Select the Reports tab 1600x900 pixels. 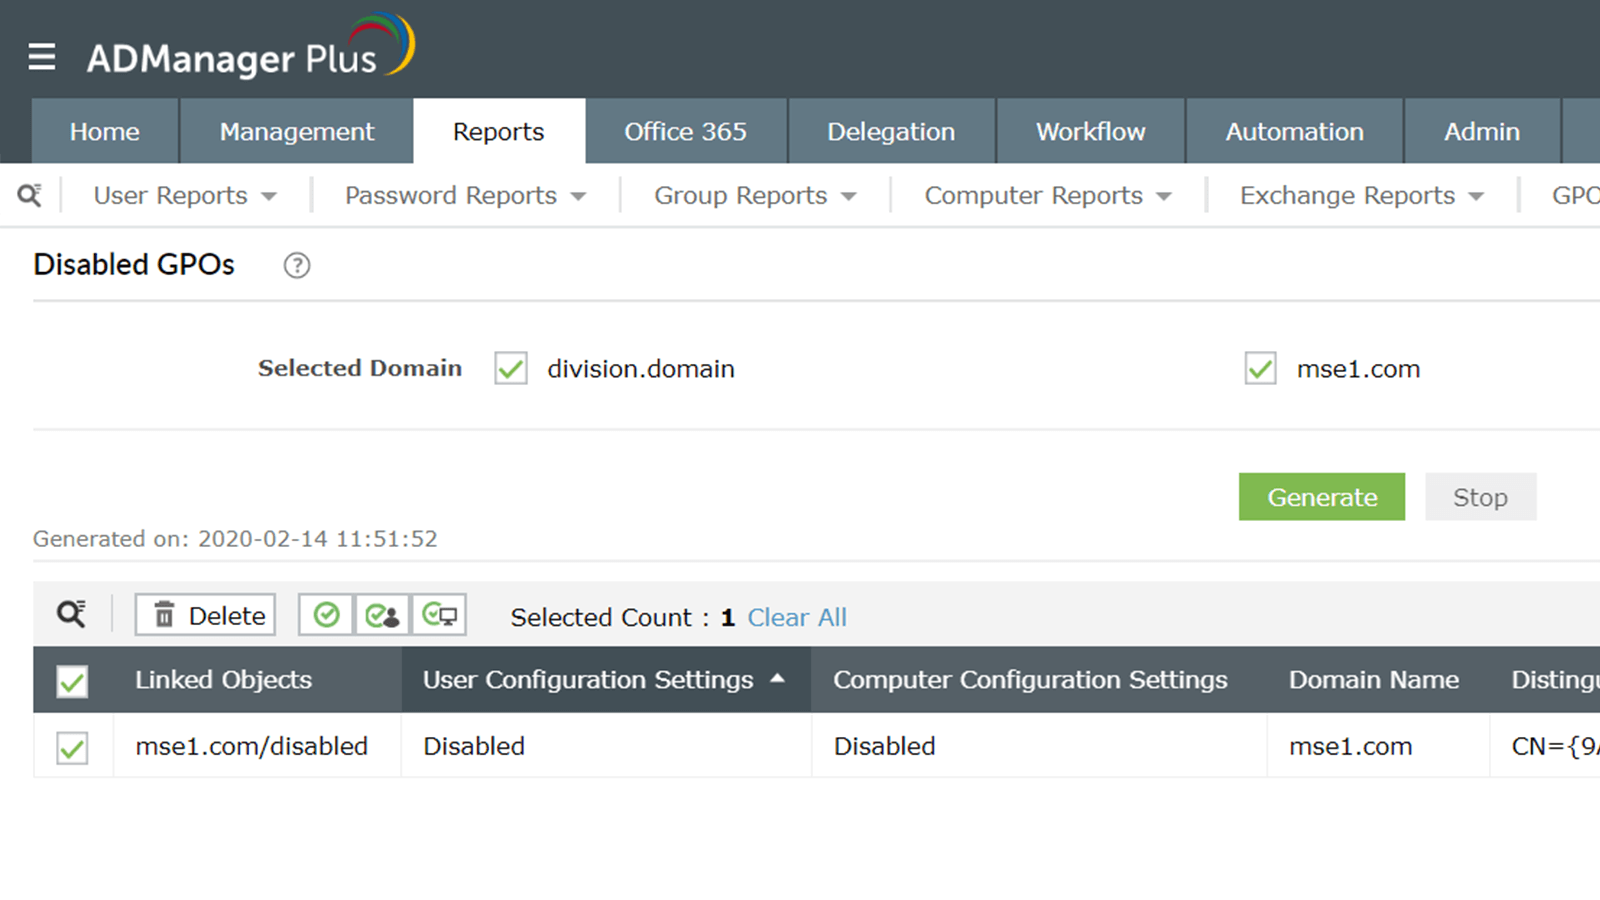click(499, 131)
